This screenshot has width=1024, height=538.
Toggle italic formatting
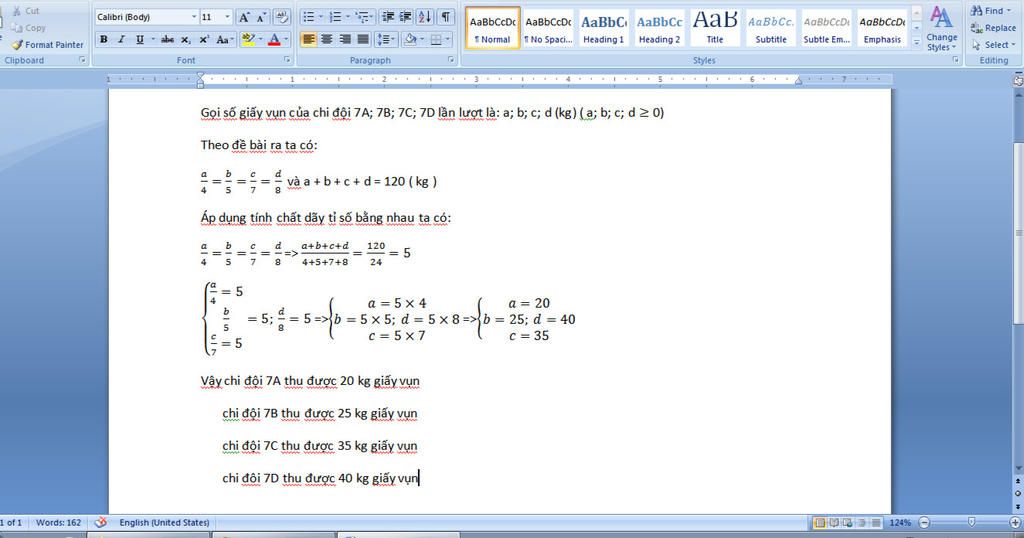pyautogui.click(x=121, y=40)
